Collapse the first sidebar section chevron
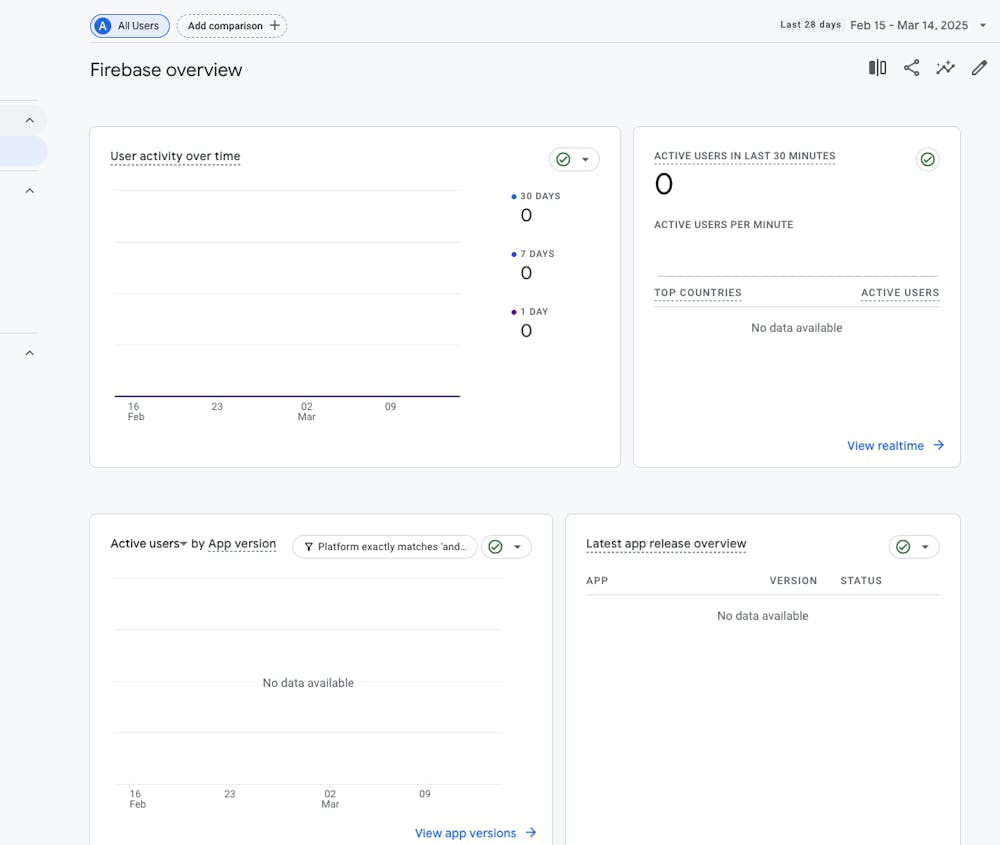 tap(29, 120)
